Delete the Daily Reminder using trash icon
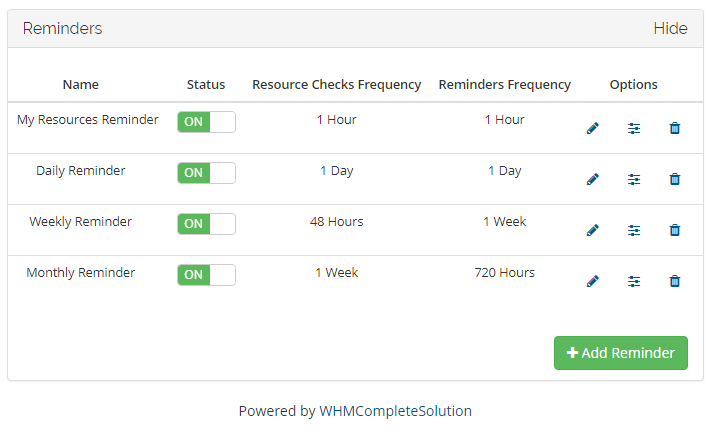This screenshot has height=434, width=714. tap(674, 180)
